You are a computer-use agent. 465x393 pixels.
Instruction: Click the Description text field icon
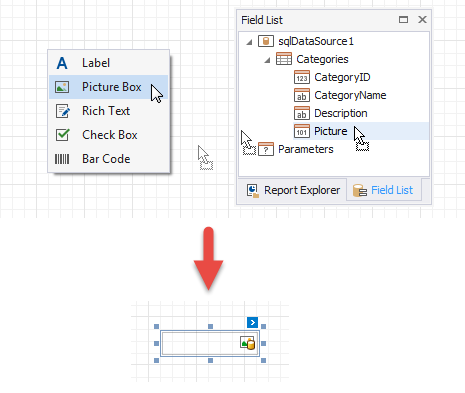(302, 113)
